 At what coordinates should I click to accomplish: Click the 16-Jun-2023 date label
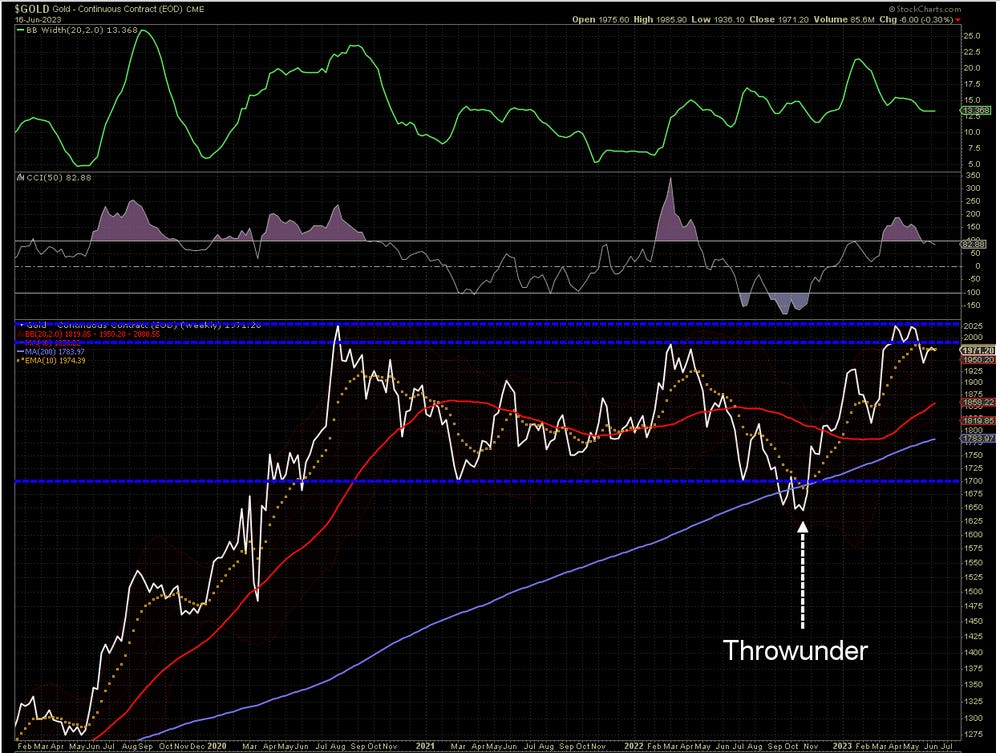click(38, 20)
